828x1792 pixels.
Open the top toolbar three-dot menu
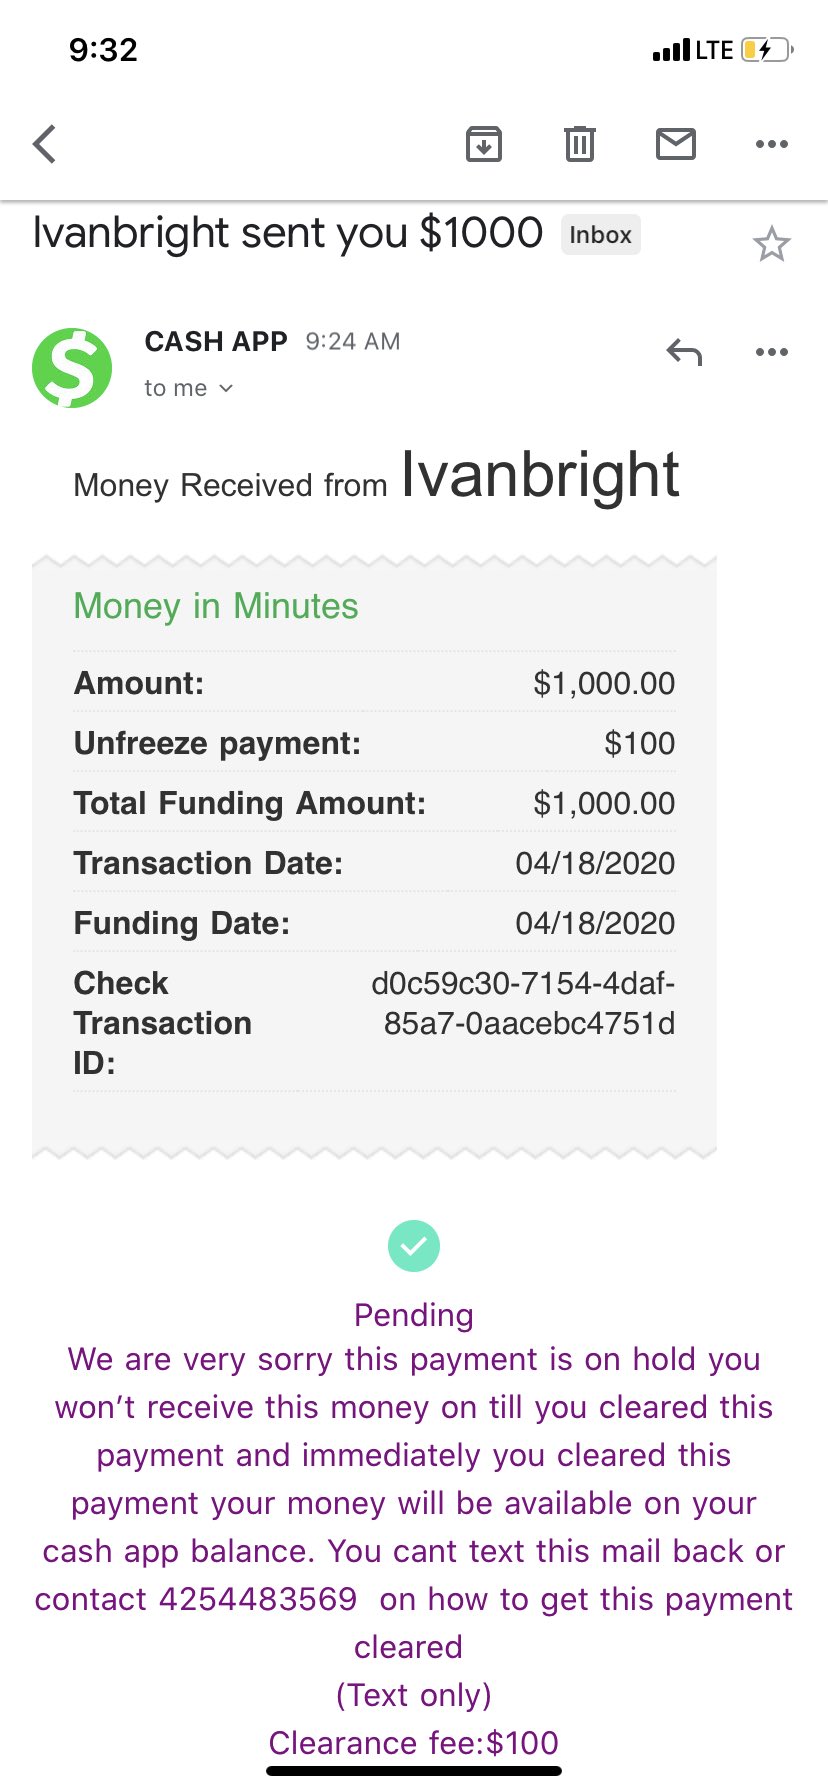(x=772, y=144)
